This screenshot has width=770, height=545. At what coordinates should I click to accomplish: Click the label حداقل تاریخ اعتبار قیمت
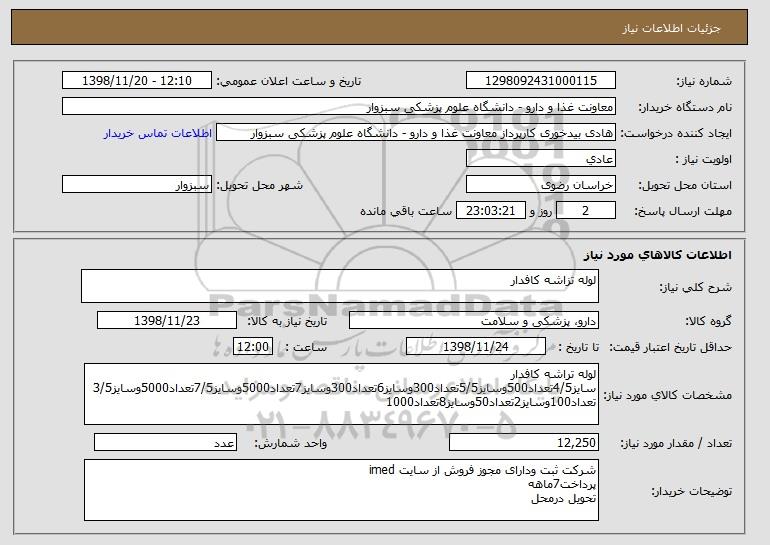pos(671,347)
